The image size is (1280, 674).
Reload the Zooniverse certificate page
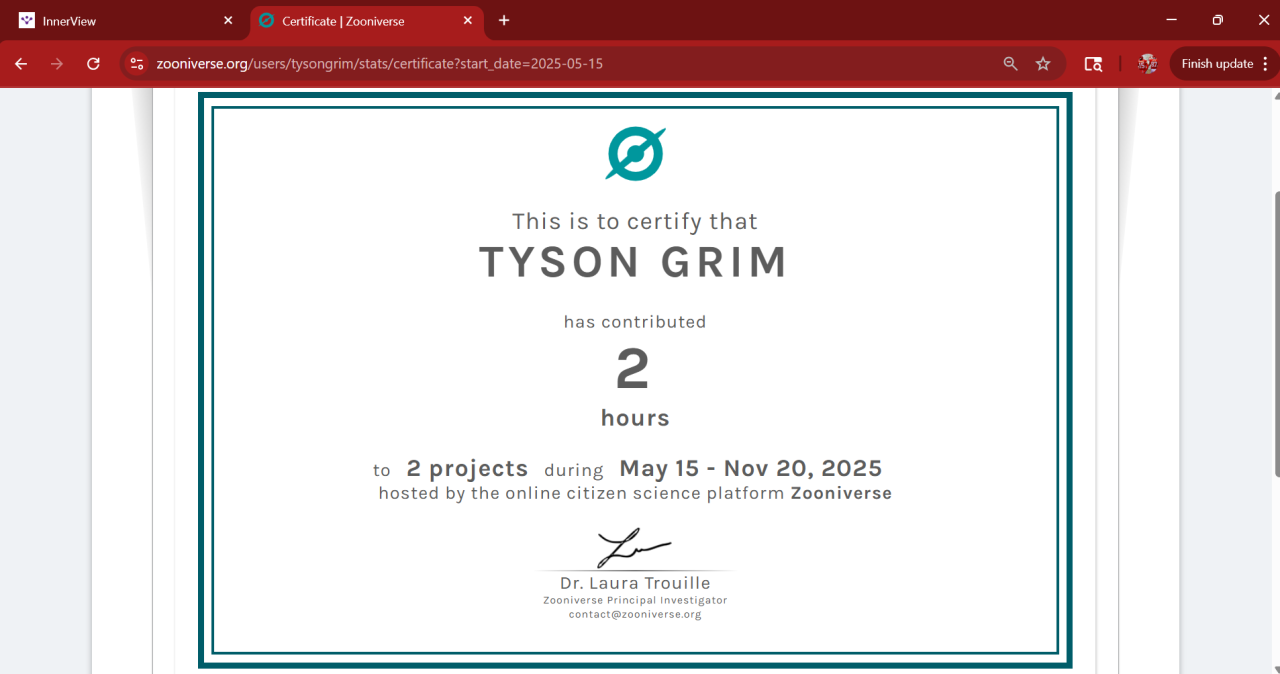93,64
